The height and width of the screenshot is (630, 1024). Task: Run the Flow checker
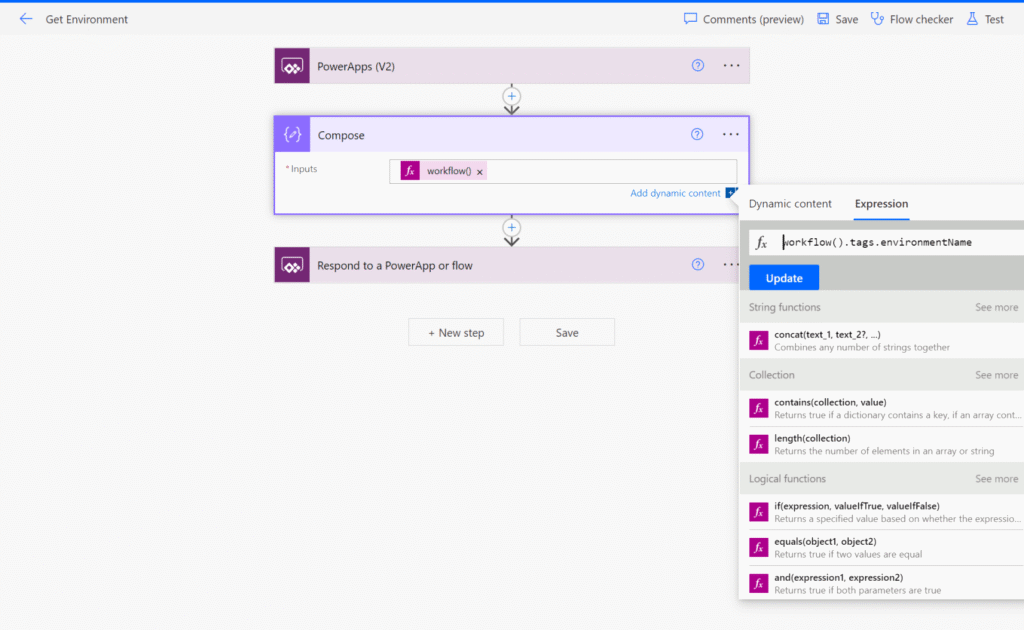[912, 19]
